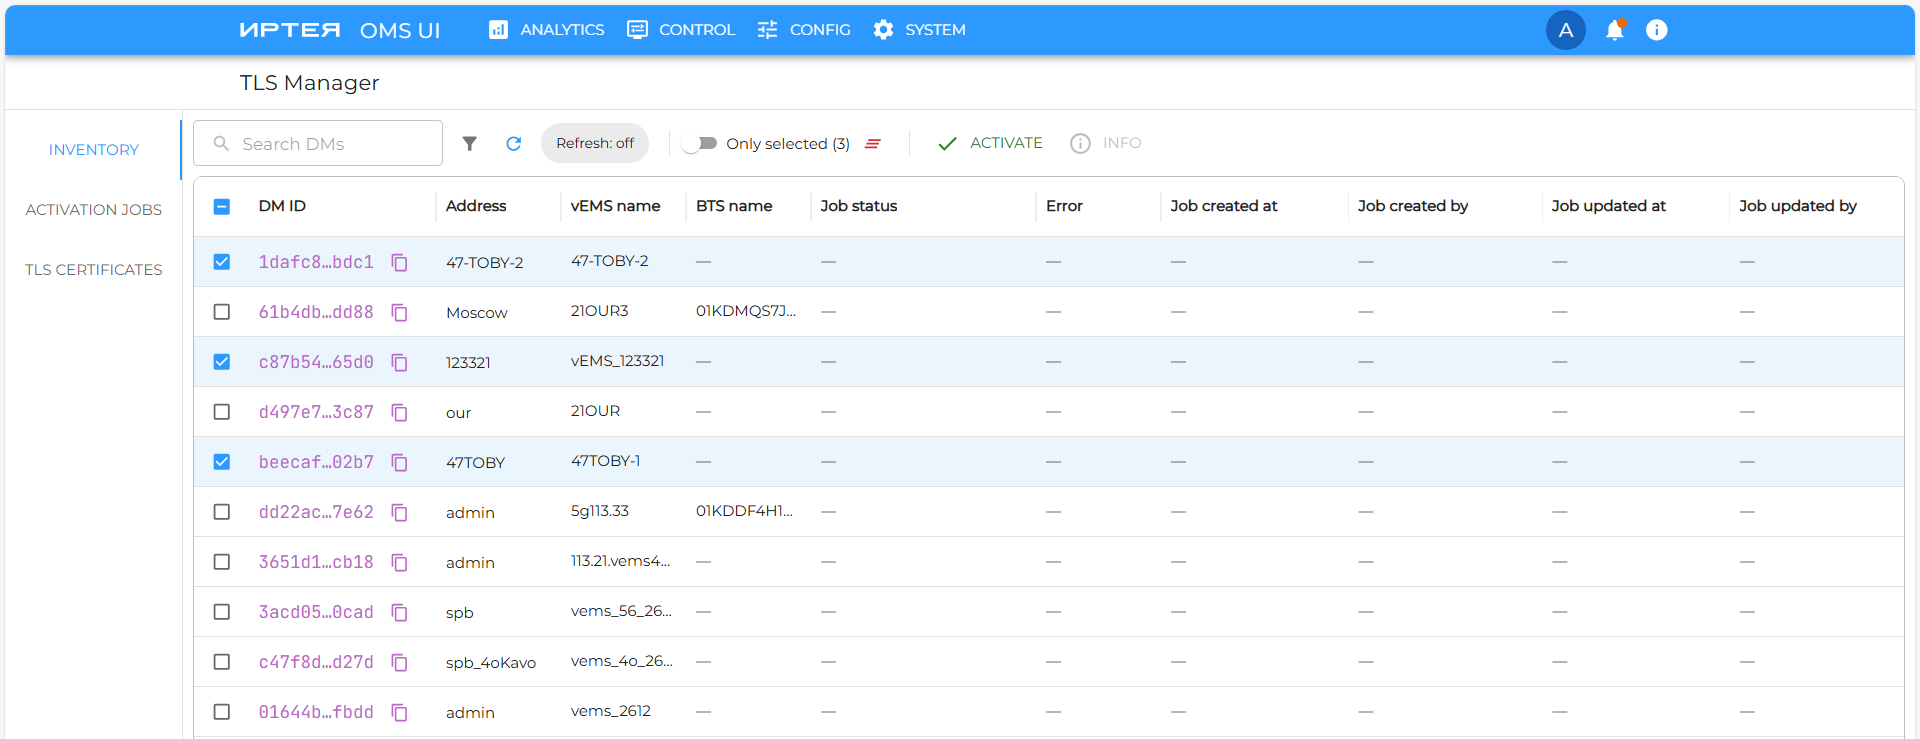
Task: Click the Error column header
Action: 1064,206
